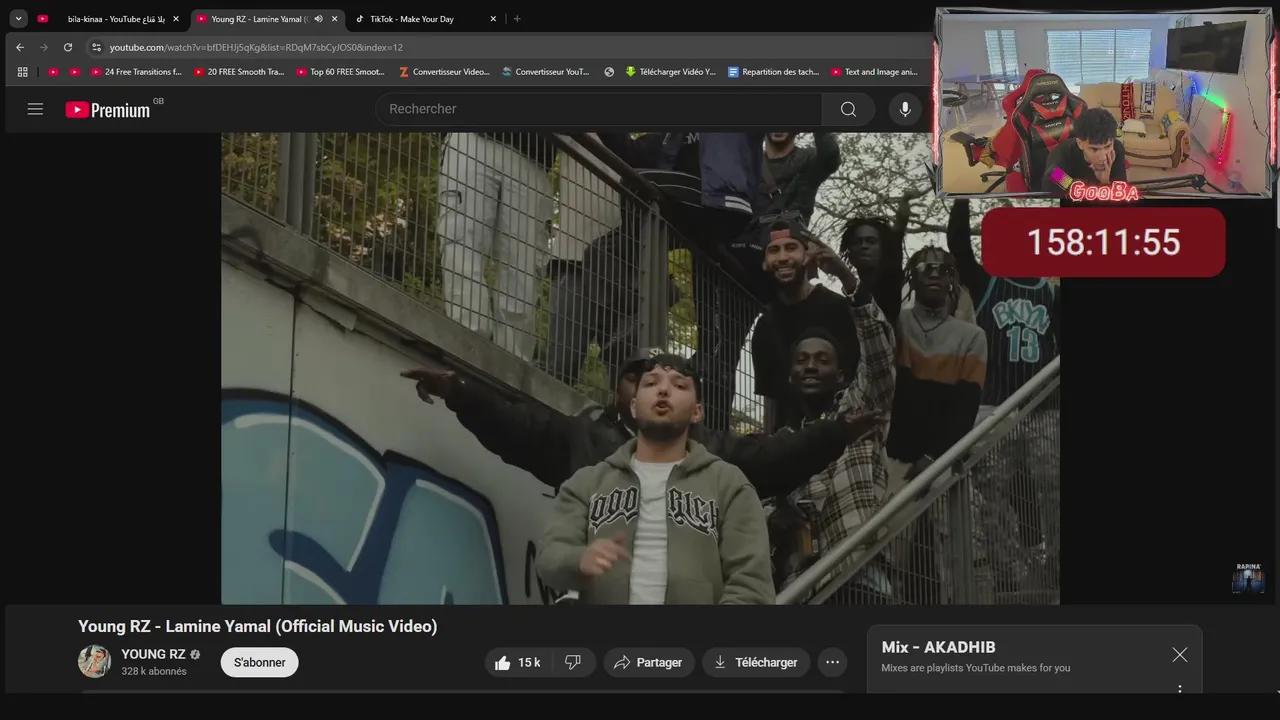Viewport: 1280px width, 720px height.
Task: Switch to TikTok - Make Your Day tab
Action: tap(412, 19)
